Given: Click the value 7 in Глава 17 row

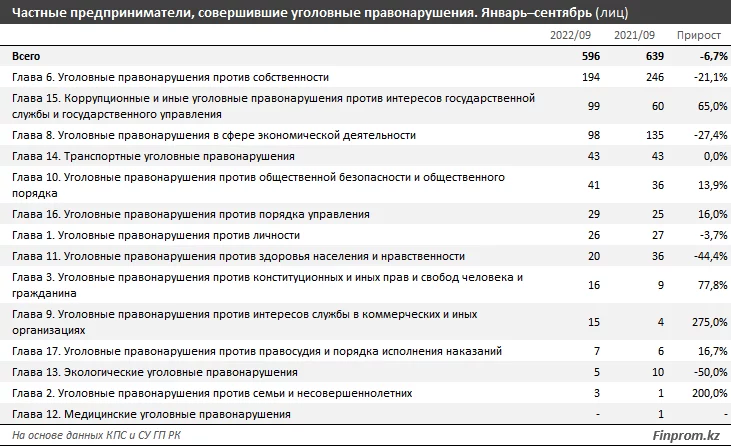Looking at the screenshot, I should click(x=597, y=351).
